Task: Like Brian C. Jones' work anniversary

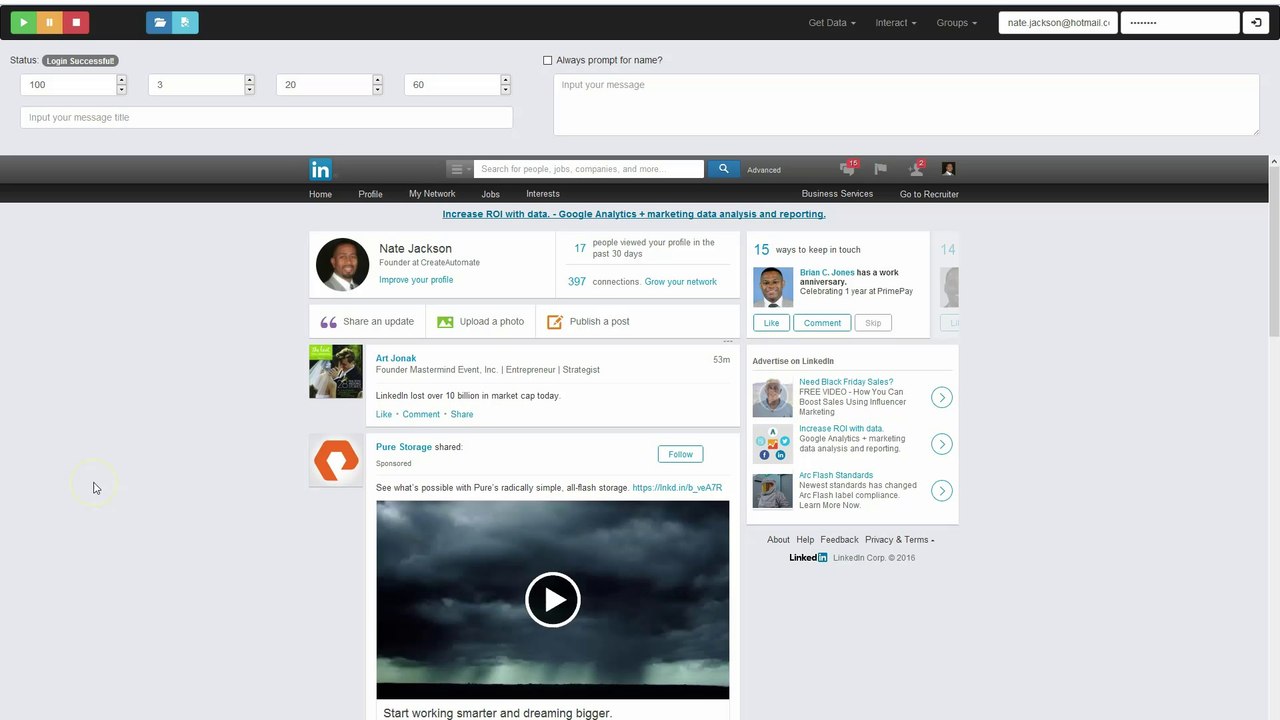Action: (771, 323)
